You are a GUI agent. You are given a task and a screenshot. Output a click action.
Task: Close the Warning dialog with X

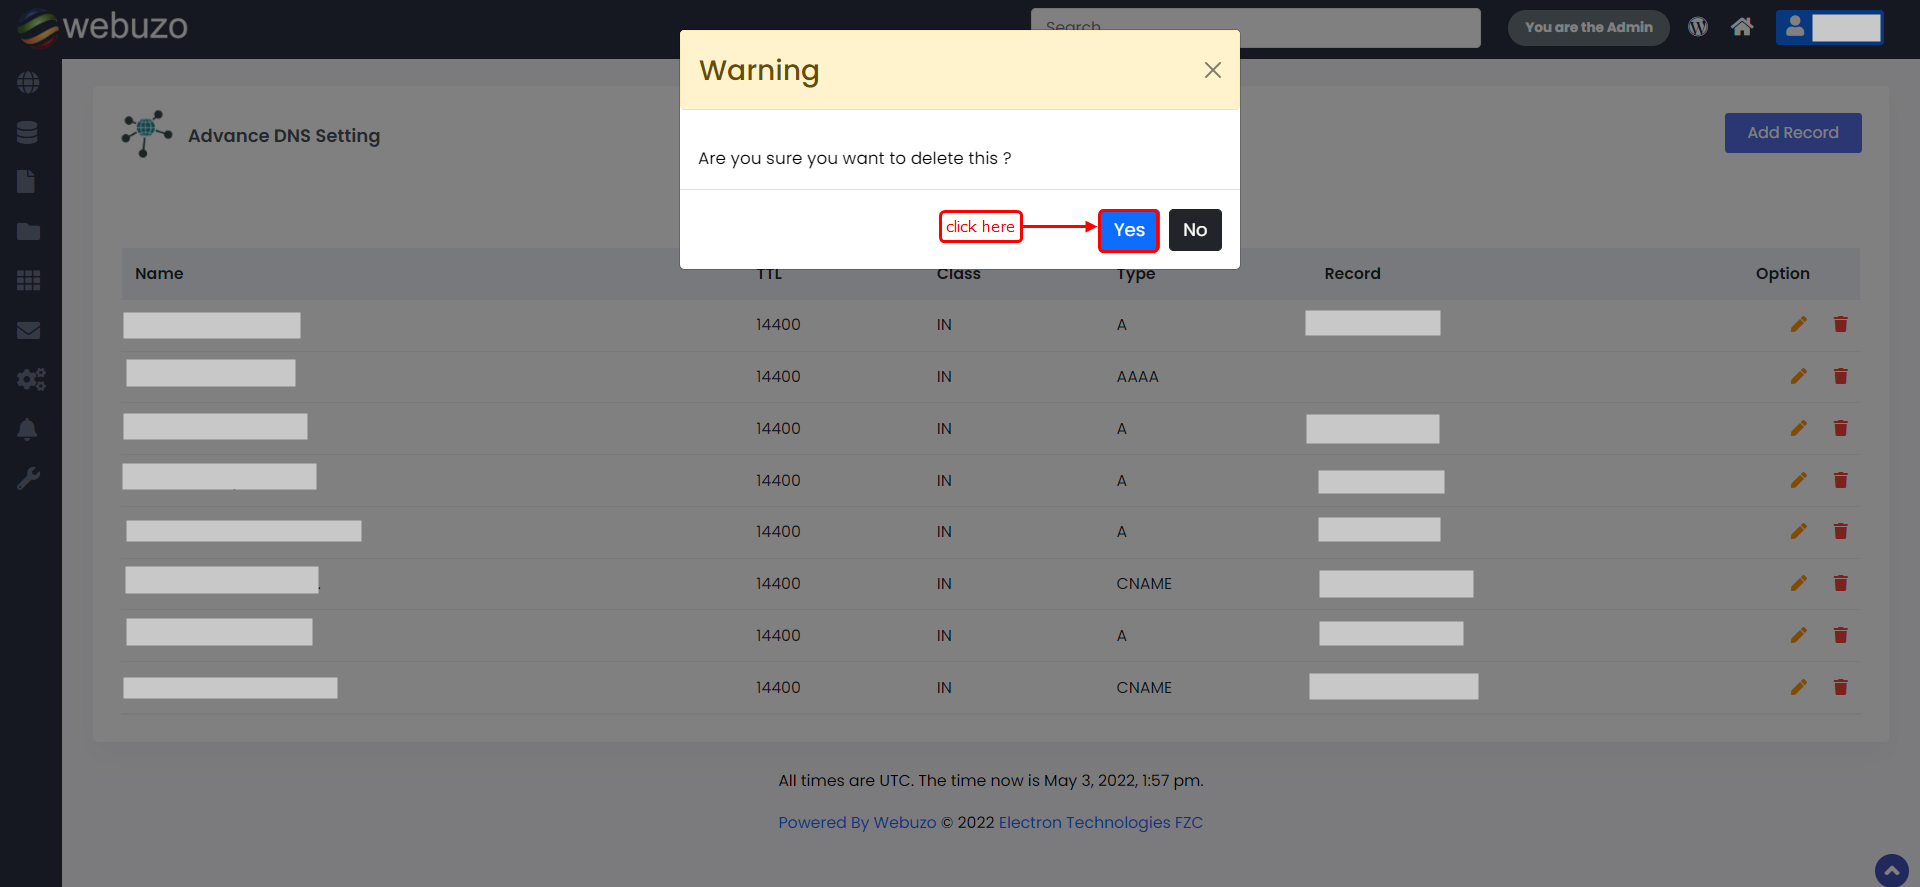[x=1212, y=70]
